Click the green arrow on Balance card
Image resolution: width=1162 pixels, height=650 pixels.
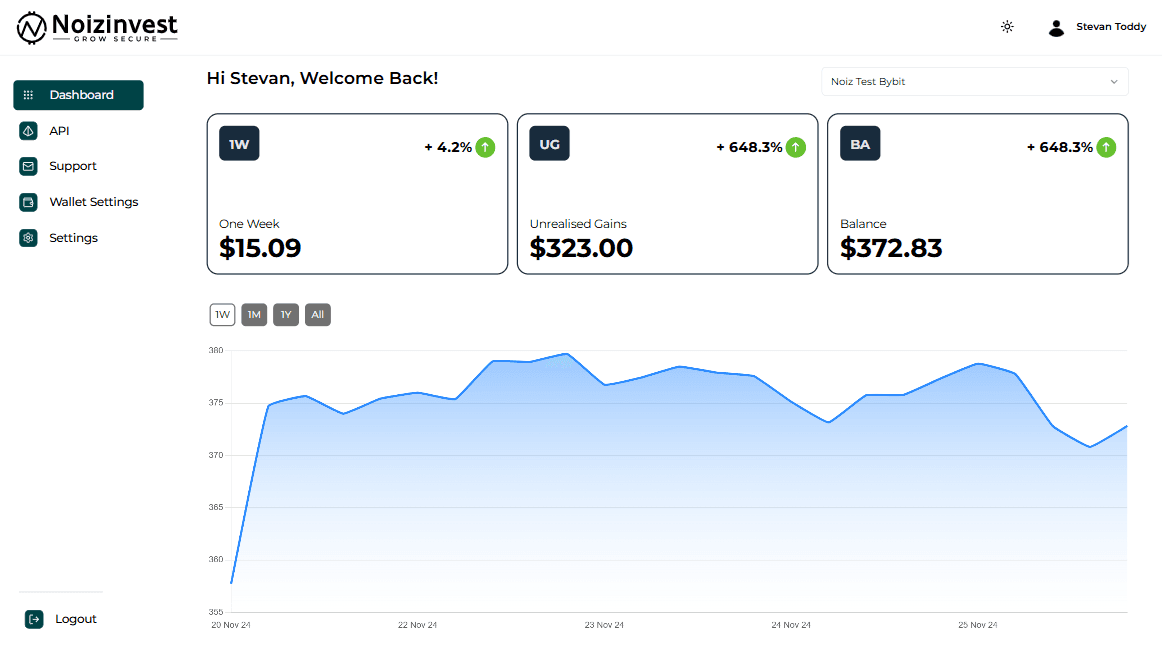1106,147
